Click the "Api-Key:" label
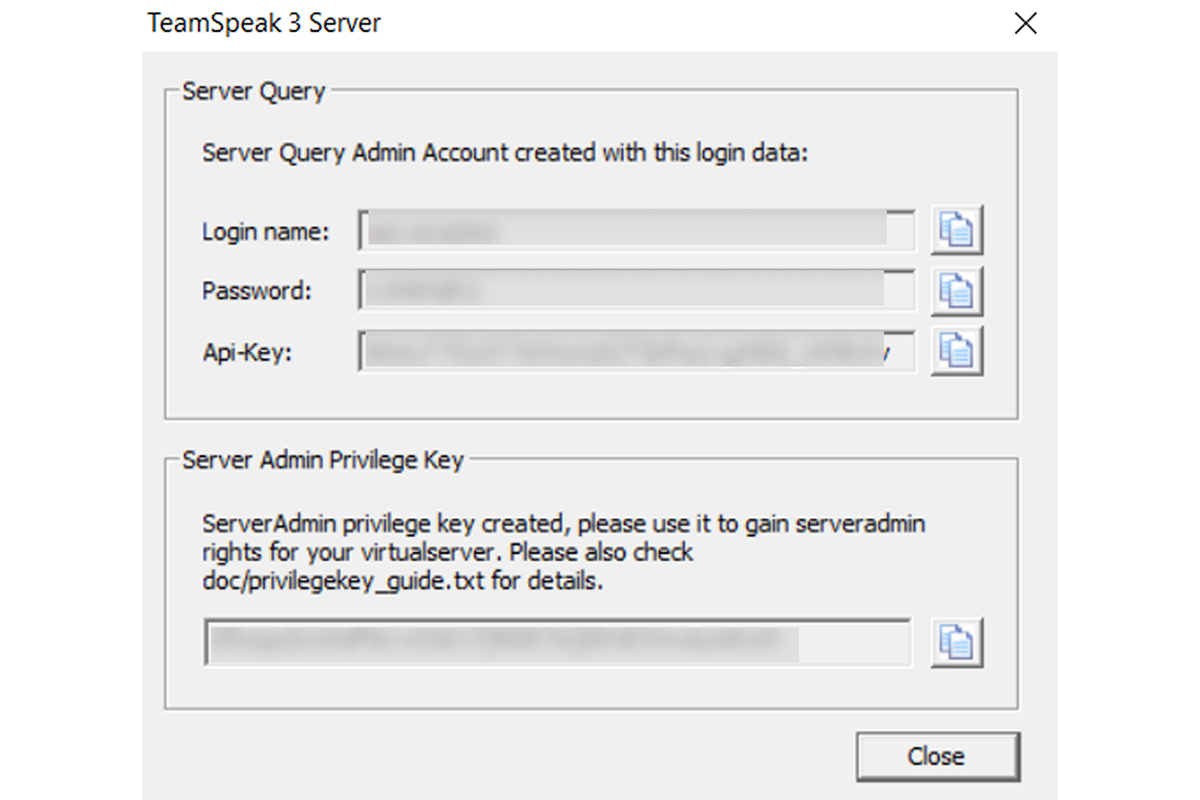Screen dimensions: 1200x800 247,351
